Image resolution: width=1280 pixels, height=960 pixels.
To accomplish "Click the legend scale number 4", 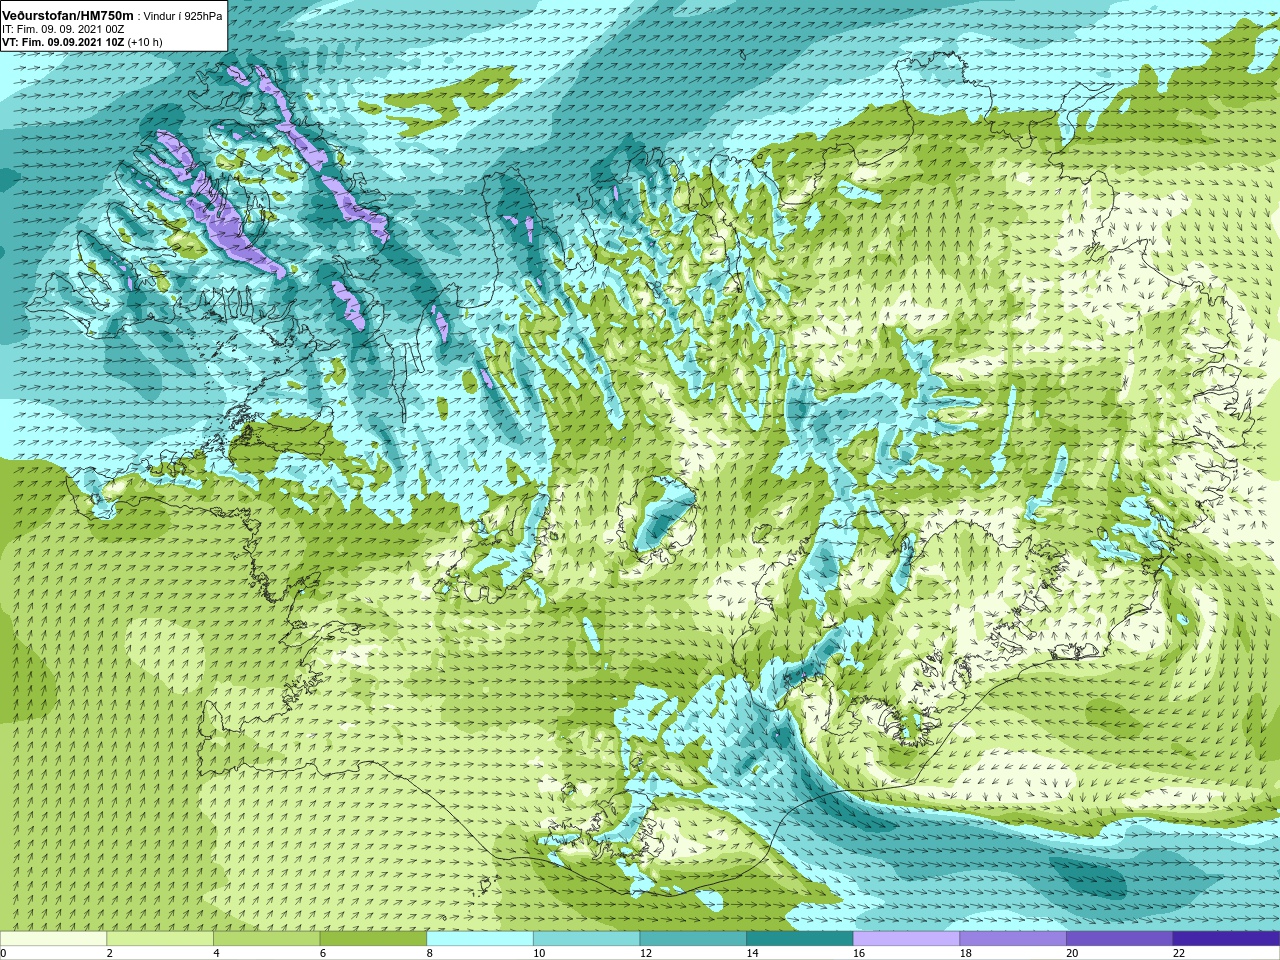I will click(216, 953).
